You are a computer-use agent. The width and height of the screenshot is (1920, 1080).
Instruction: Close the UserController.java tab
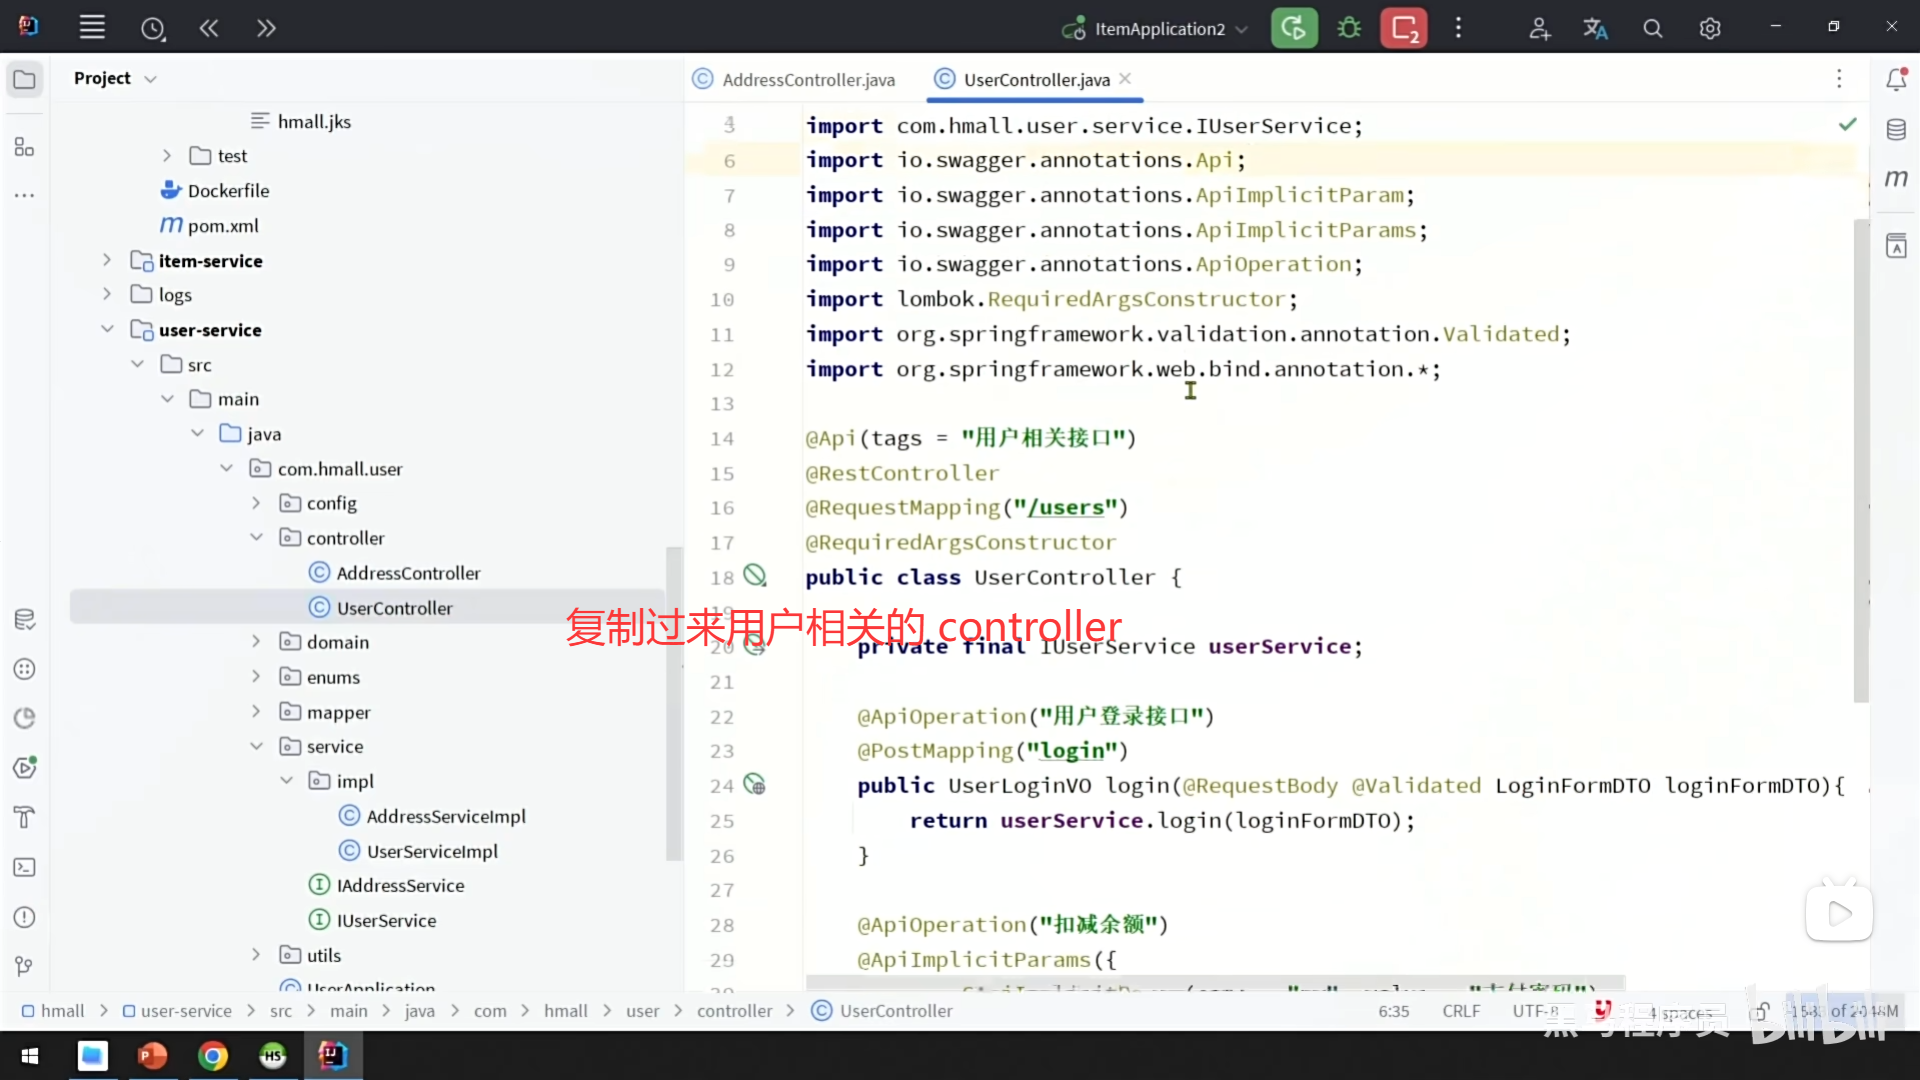pos(1125,79)
